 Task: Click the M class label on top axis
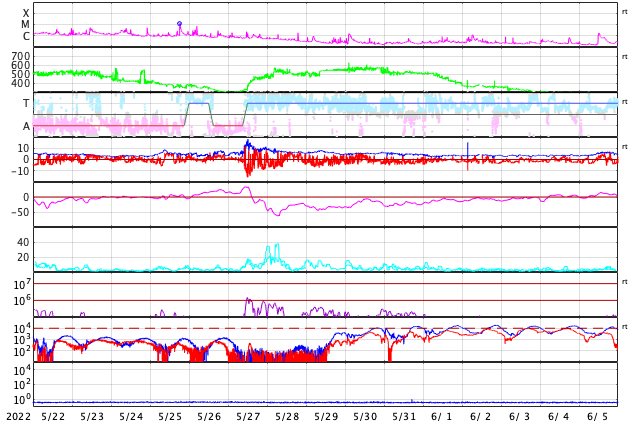[26, 25]
